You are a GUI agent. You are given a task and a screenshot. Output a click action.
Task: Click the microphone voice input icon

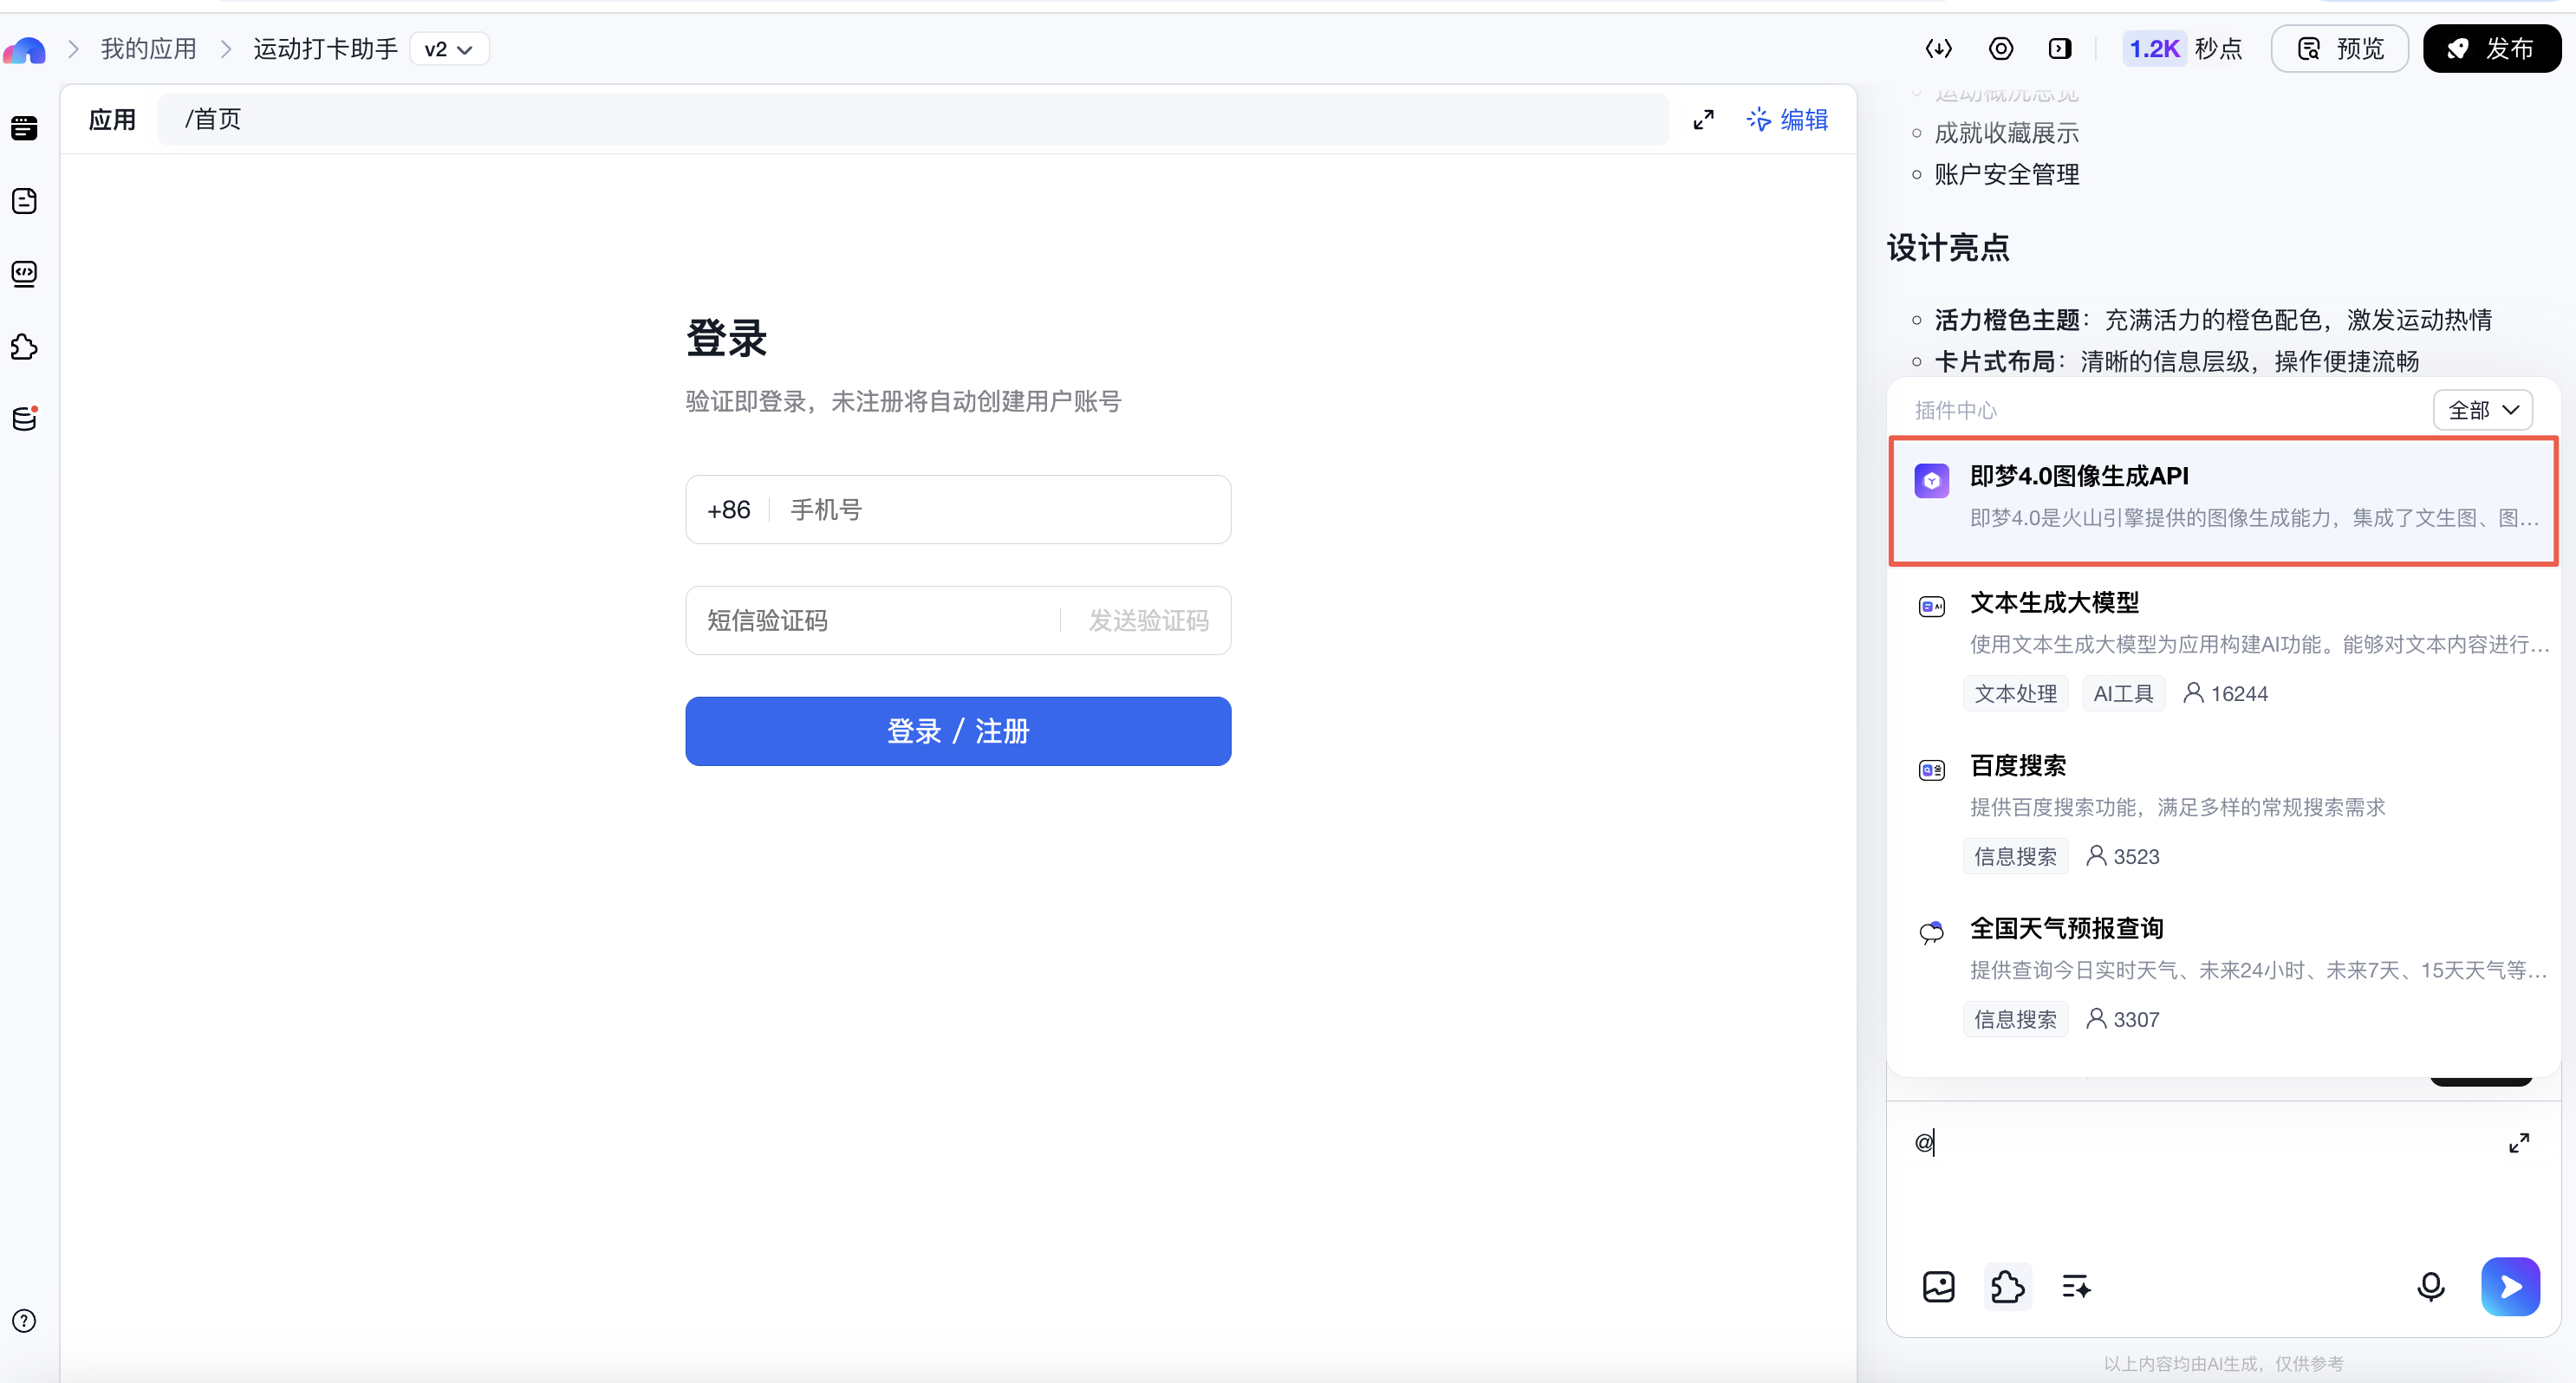click(2430, 1286)
